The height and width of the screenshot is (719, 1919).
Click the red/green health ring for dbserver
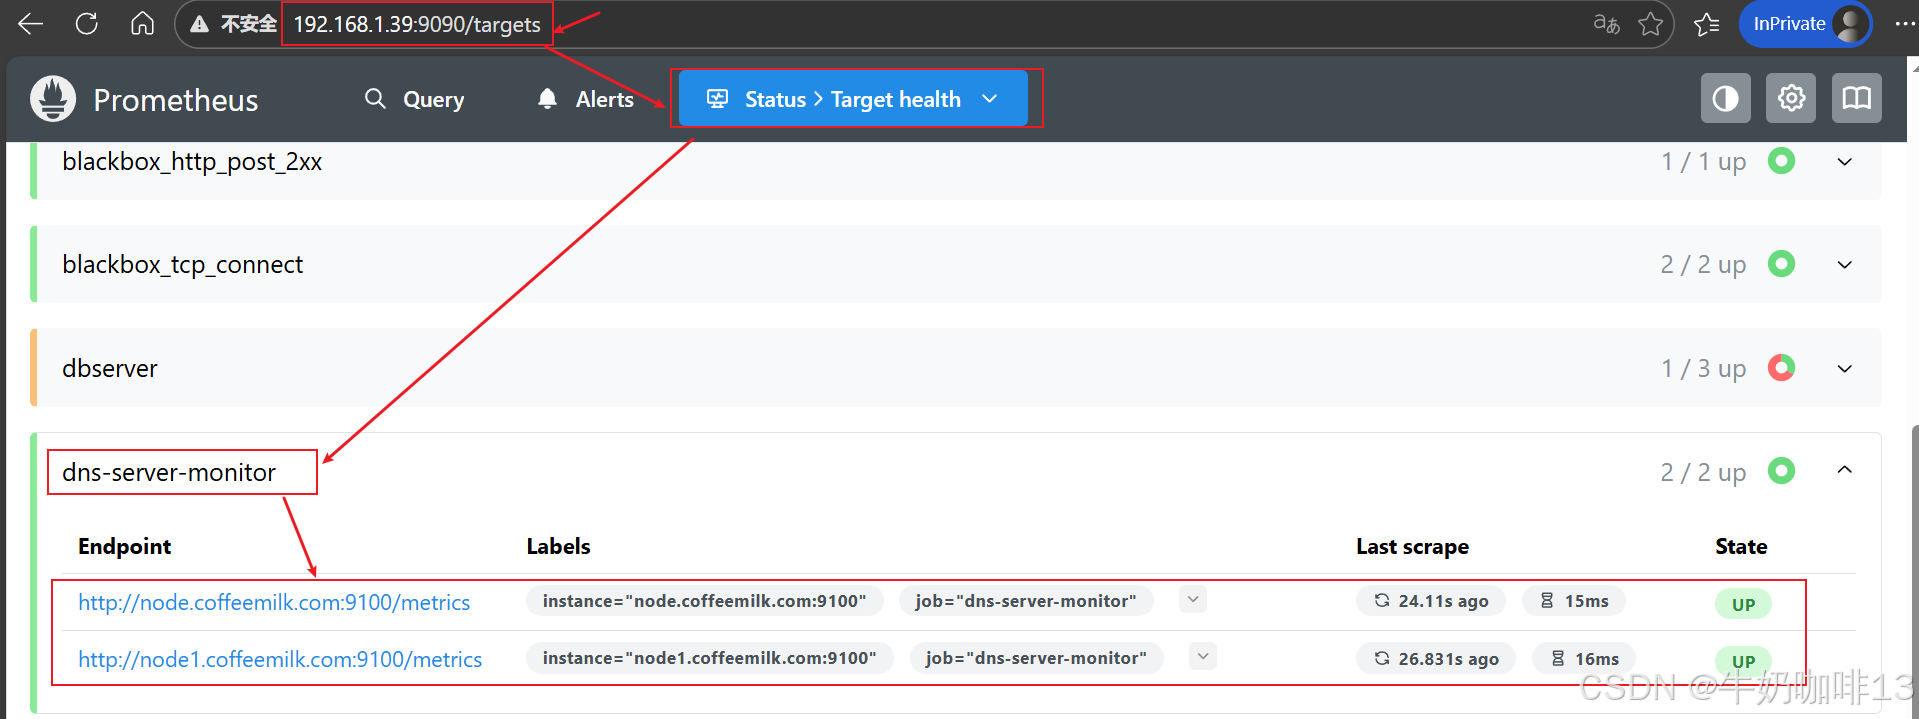coord(1781,368)
